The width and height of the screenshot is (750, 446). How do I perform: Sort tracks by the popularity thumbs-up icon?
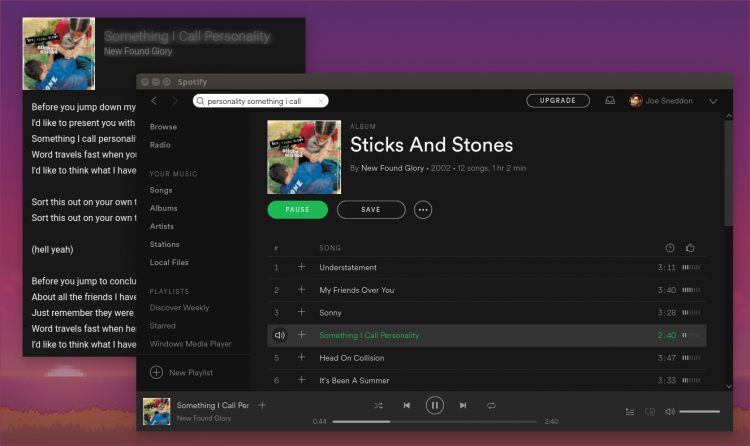click(690, 248)
